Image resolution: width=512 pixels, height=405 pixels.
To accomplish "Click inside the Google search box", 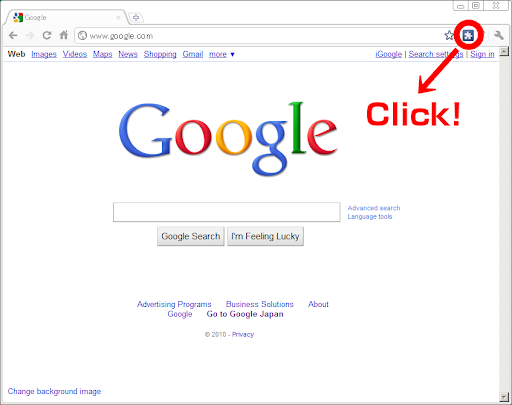I will pyautogui.click(x=227, y=212).
